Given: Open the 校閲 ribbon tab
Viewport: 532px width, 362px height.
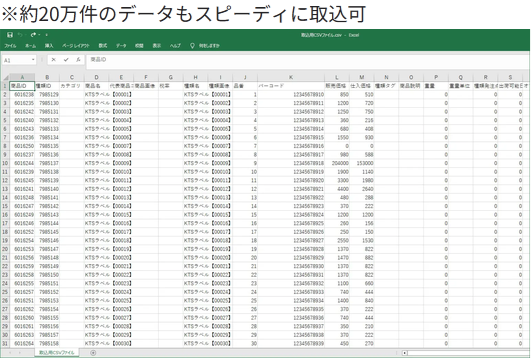Looking at the screenshot, I should (x=139, y=45).
